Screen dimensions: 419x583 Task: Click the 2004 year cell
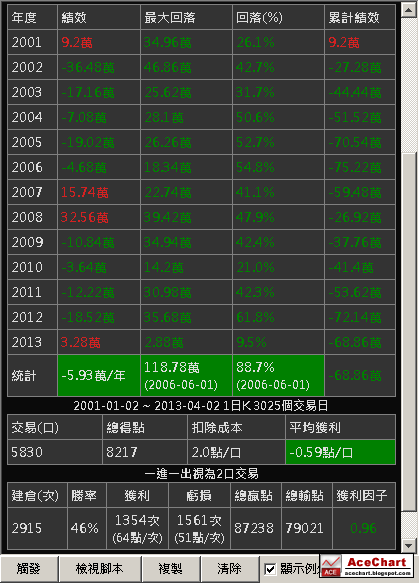32,117
